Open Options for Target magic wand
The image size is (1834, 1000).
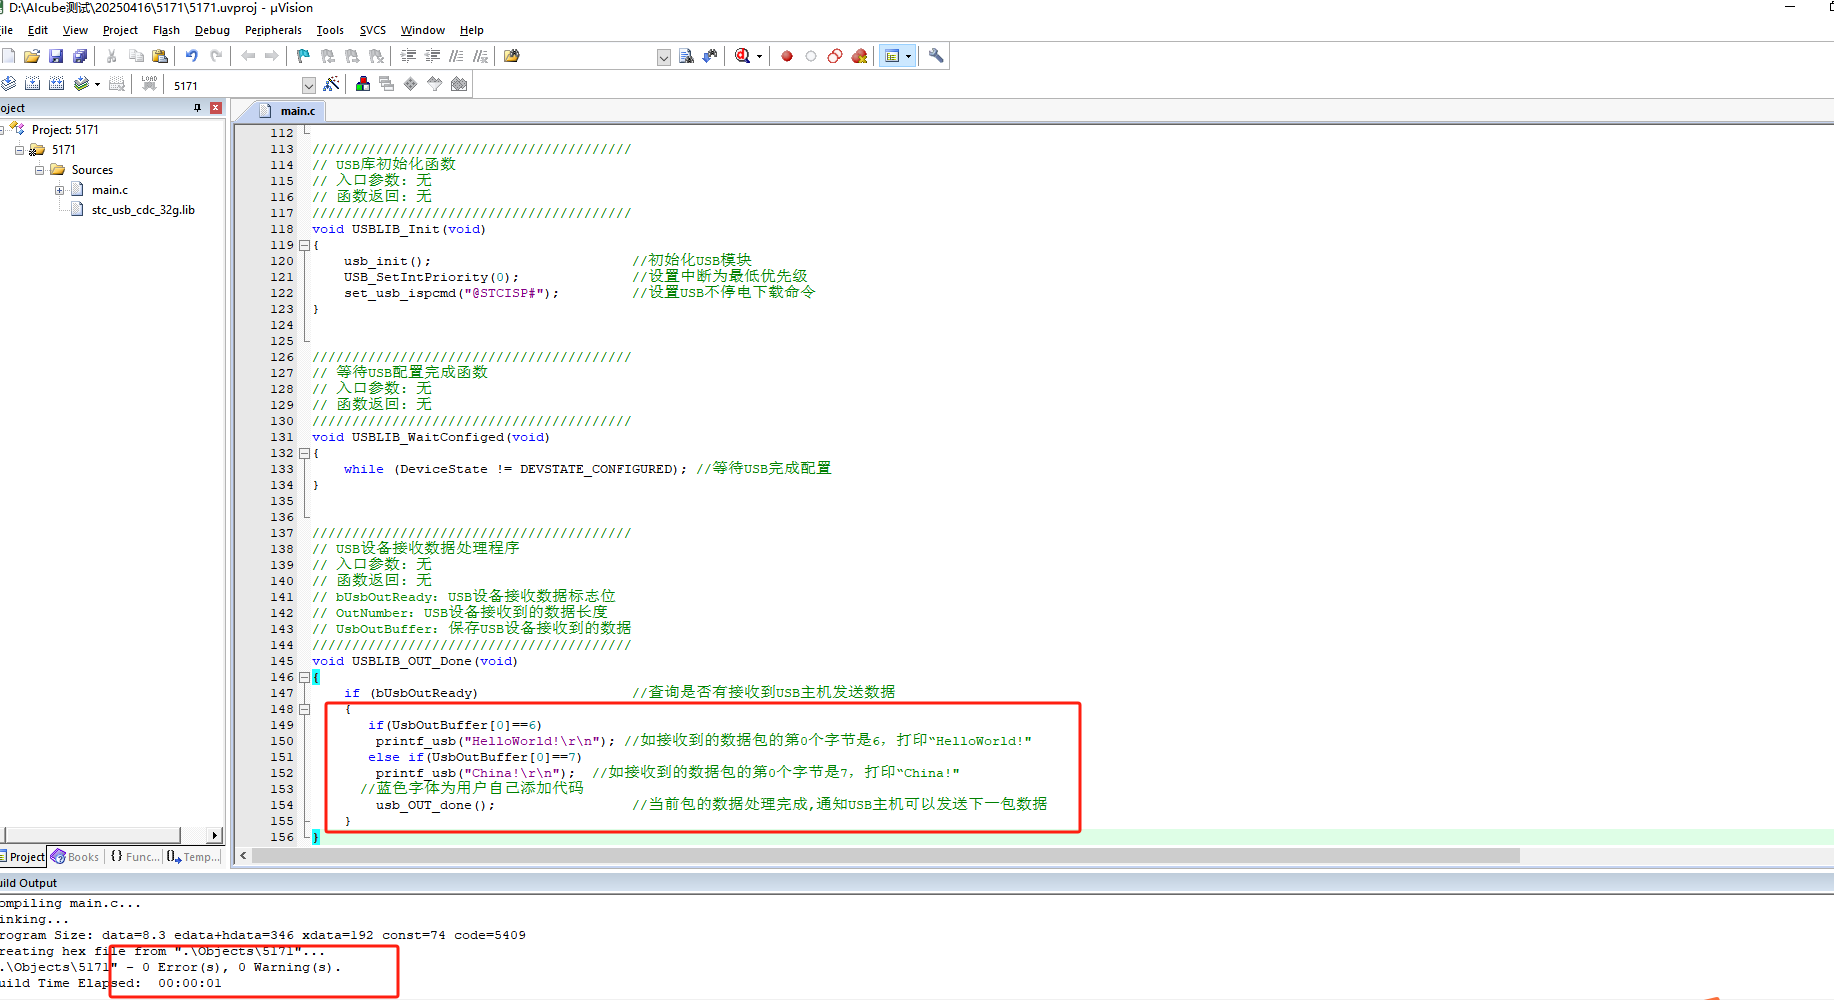tap(331, 84)
